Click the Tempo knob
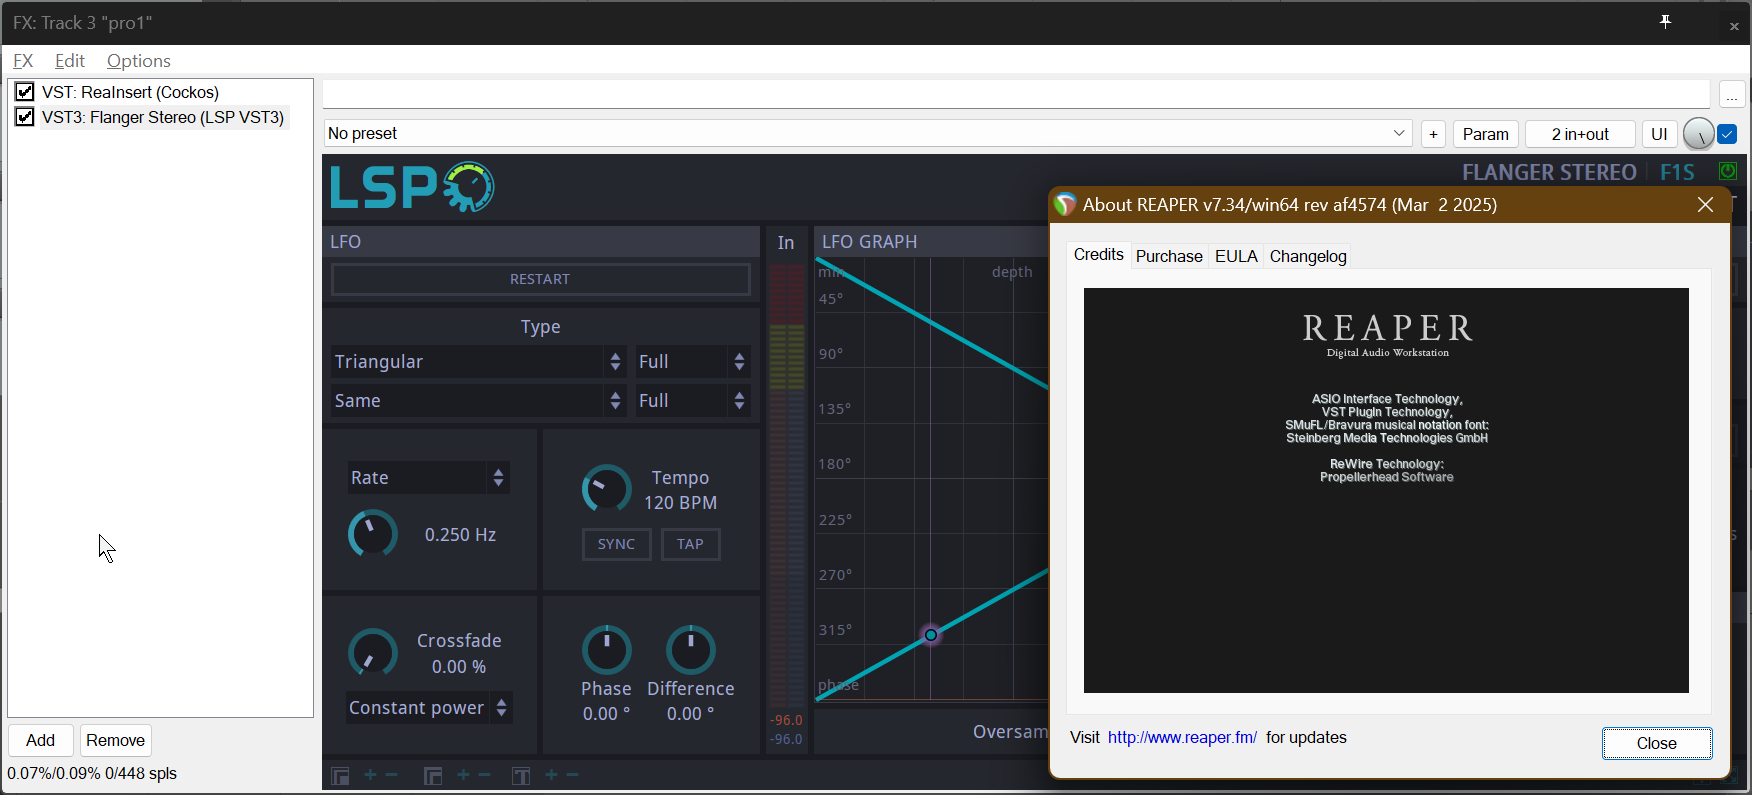 point(607,489)
